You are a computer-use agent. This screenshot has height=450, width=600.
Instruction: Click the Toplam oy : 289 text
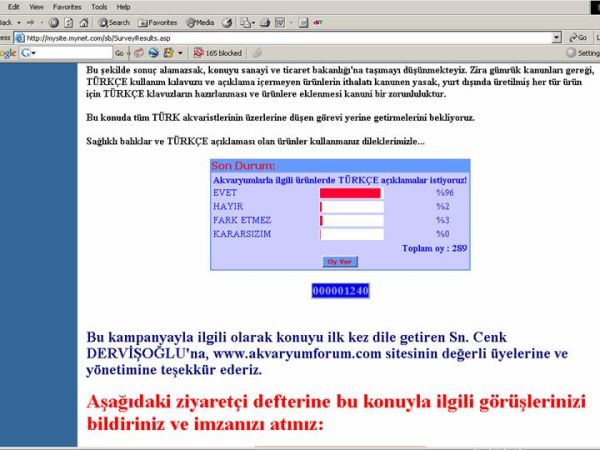[434, 248]
